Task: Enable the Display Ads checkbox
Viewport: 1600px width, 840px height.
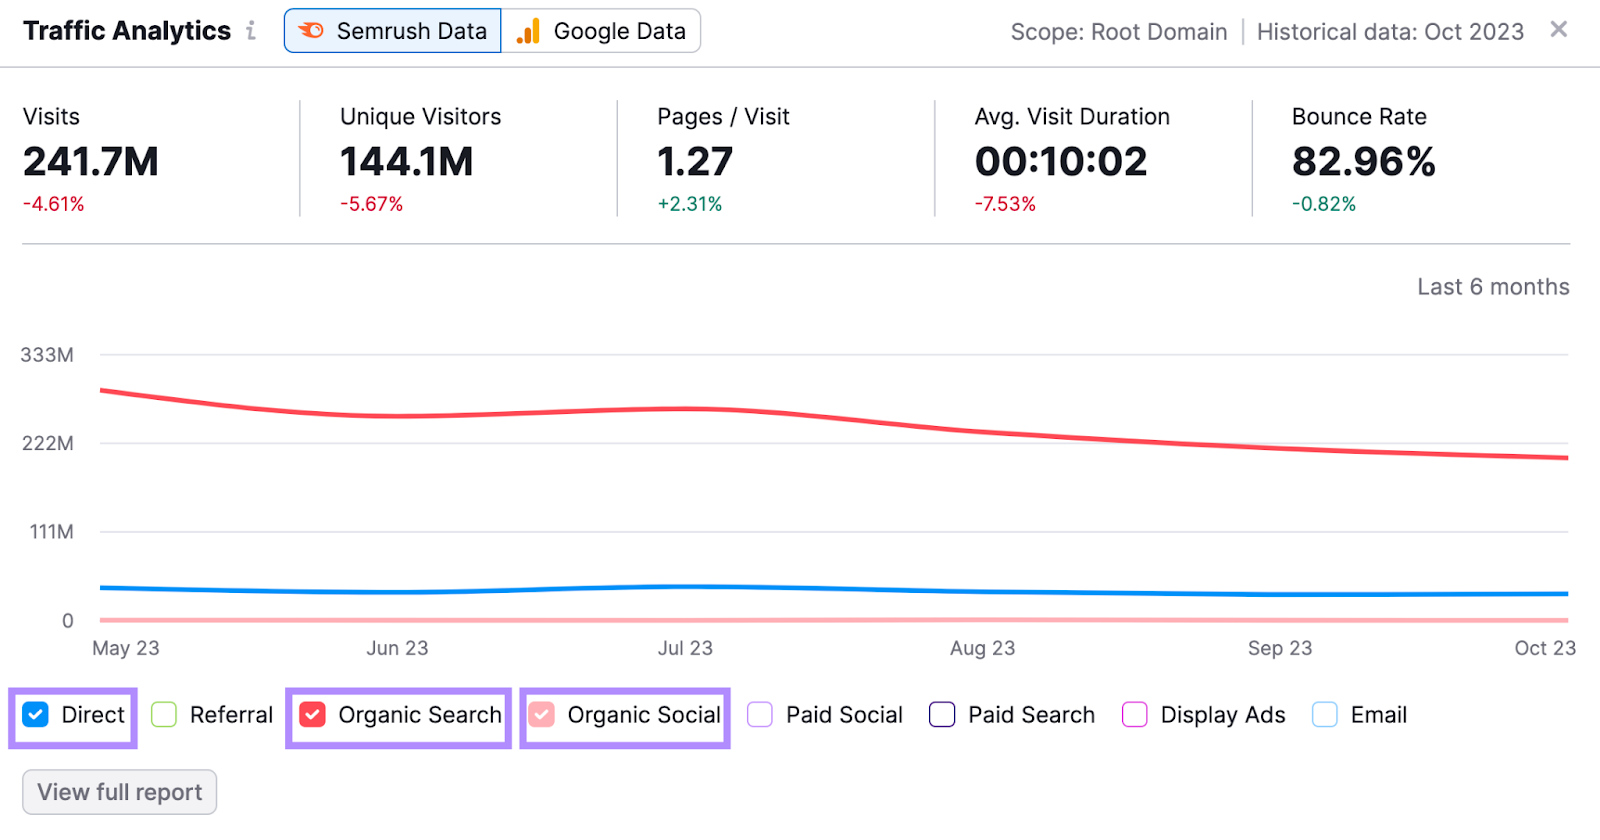Action: 1135,715
